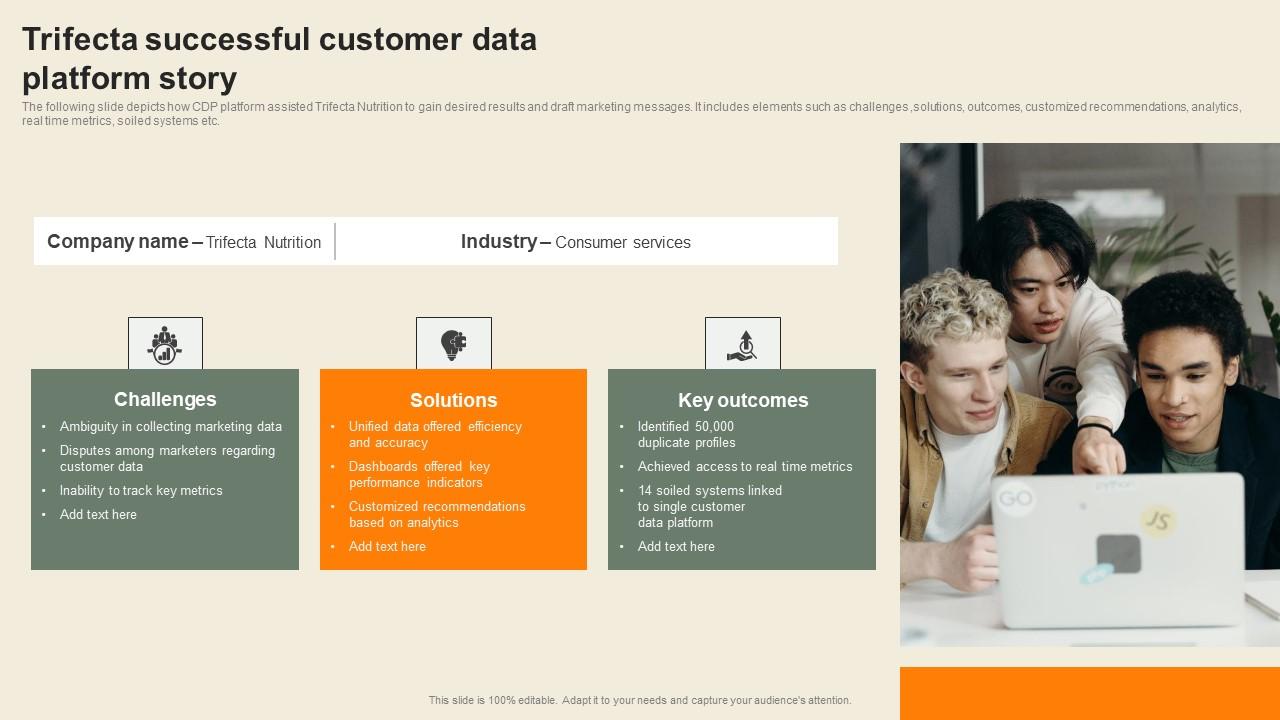
Task: Select the Challenges heading text
Action: [x=165, y=399]
